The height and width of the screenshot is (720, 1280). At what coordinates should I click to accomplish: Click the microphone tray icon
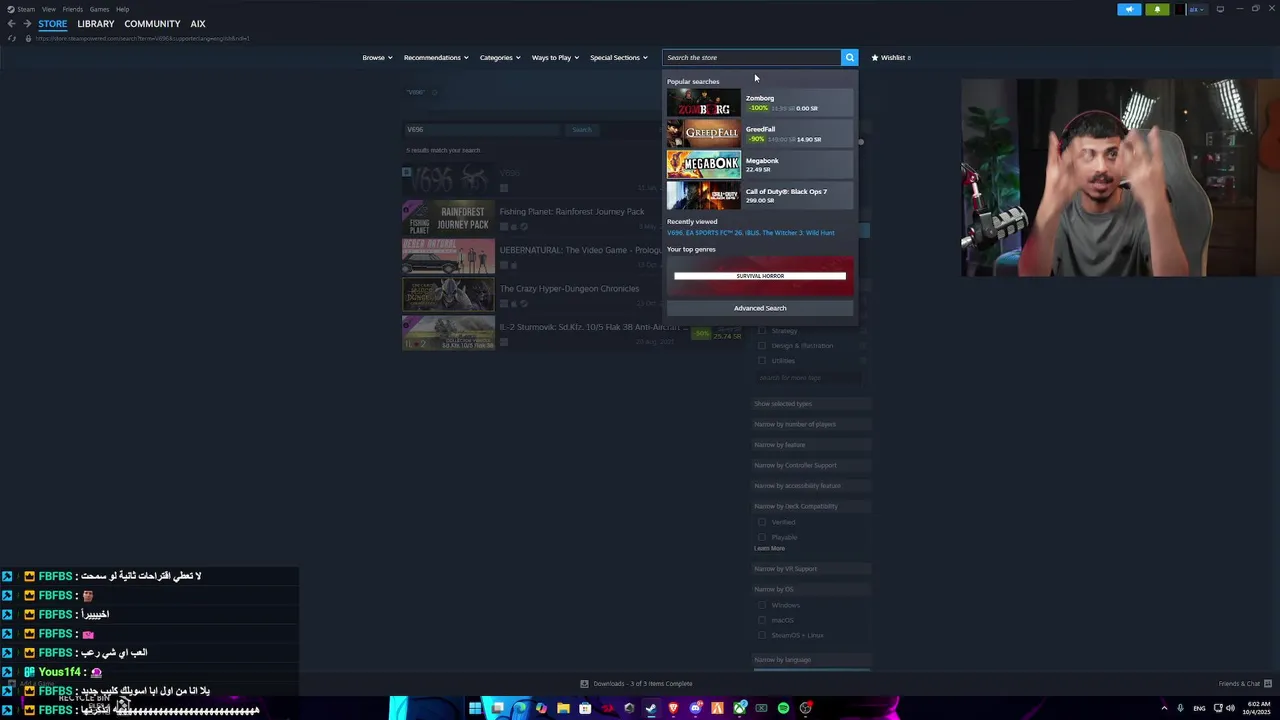[1181, 708]
